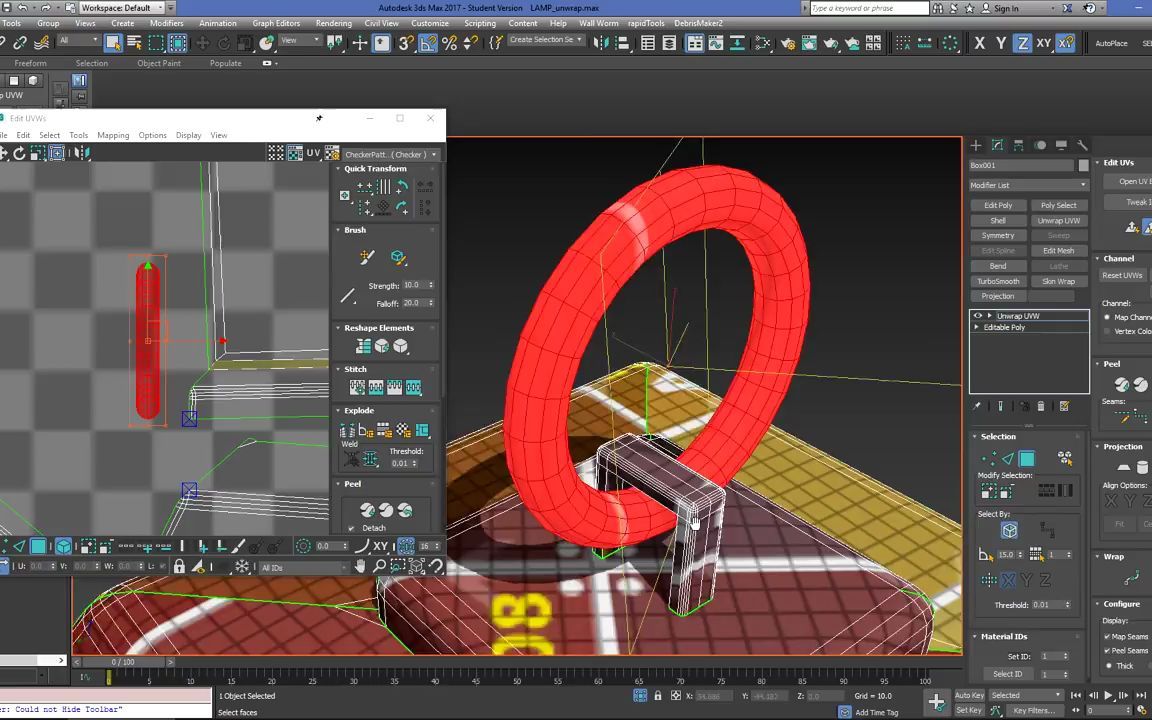Open the Modifier List dropdown
The width and height of the screenshot is (1152, 720).
pyautogui.click(x=1030, y=185)
